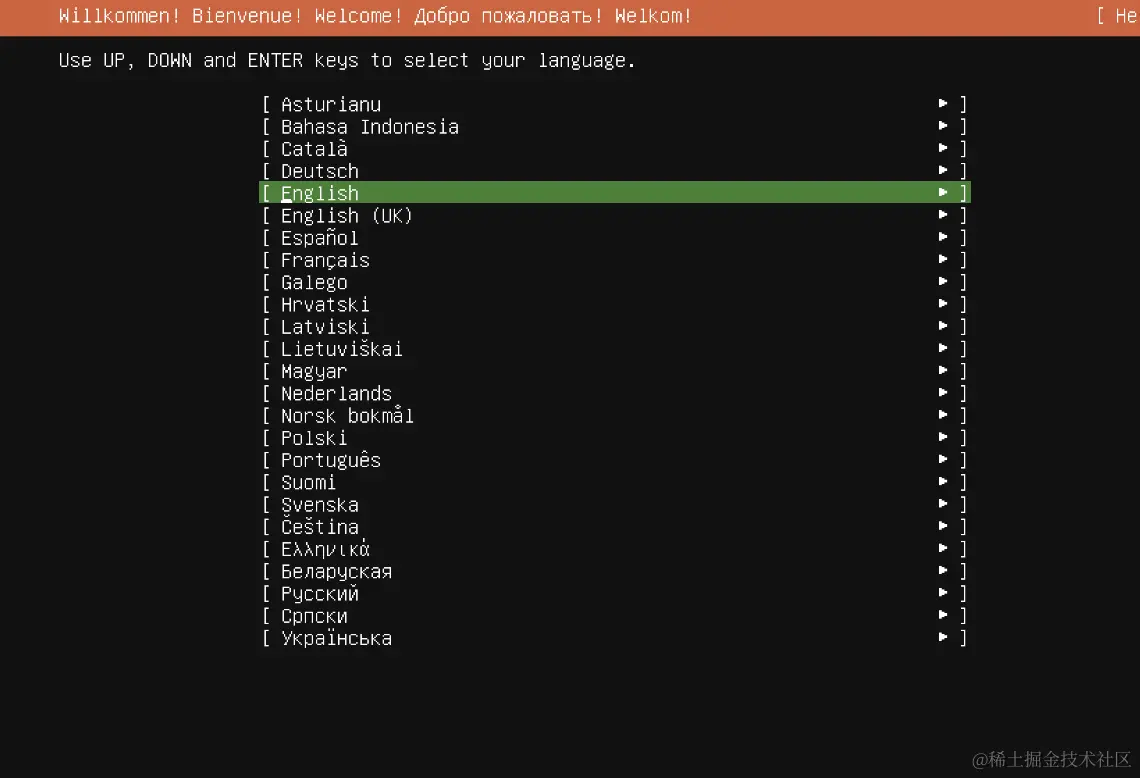Choose Čeština language entry

[x=614, y=526]
